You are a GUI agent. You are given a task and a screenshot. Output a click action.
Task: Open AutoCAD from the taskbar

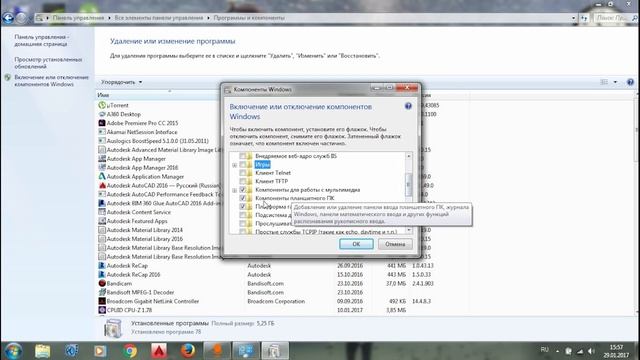click(x=159, y=351)
